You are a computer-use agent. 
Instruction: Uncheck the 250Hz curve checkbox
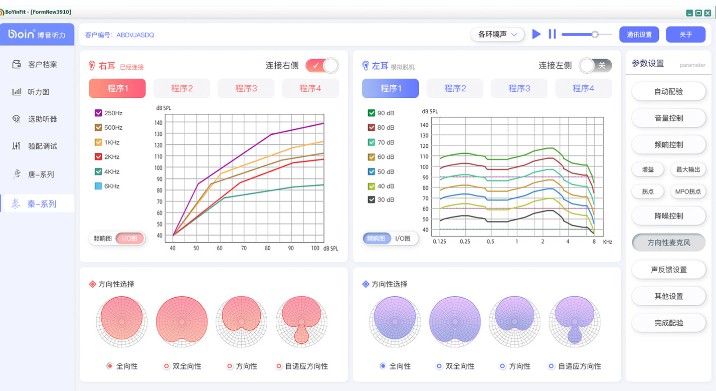click(98, 113)
